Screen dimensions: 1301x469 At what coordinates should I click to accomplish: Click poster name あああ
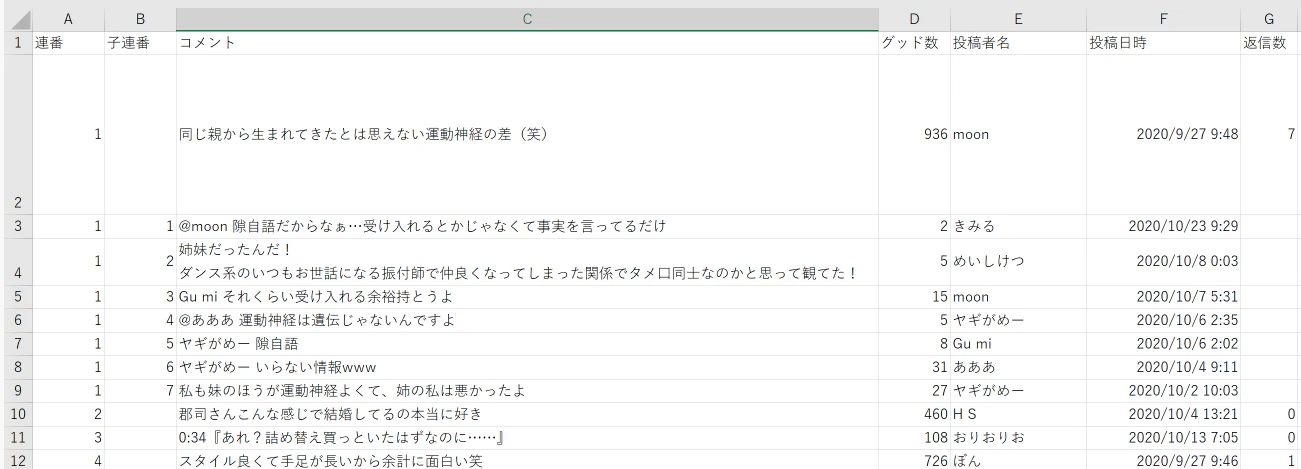(1018, 367)
